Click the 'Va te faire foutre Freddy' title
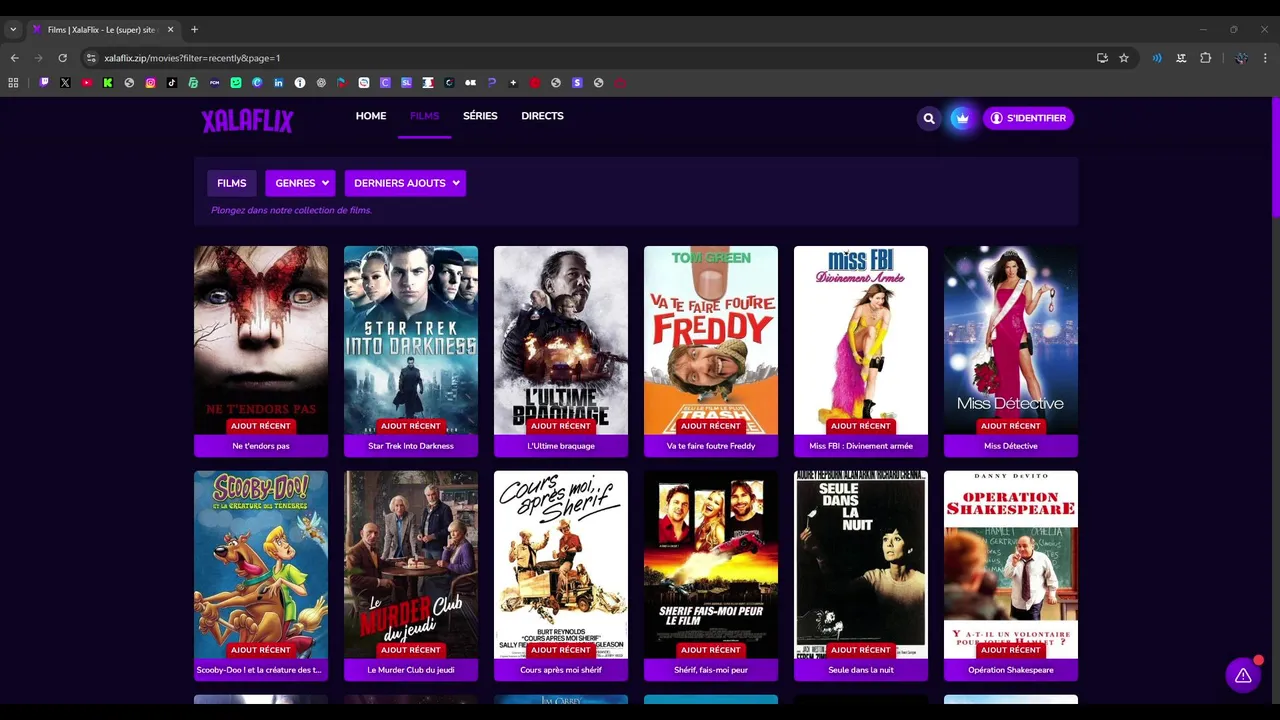The width and height of the screenshot is (1280, 720). click(711, 446)
